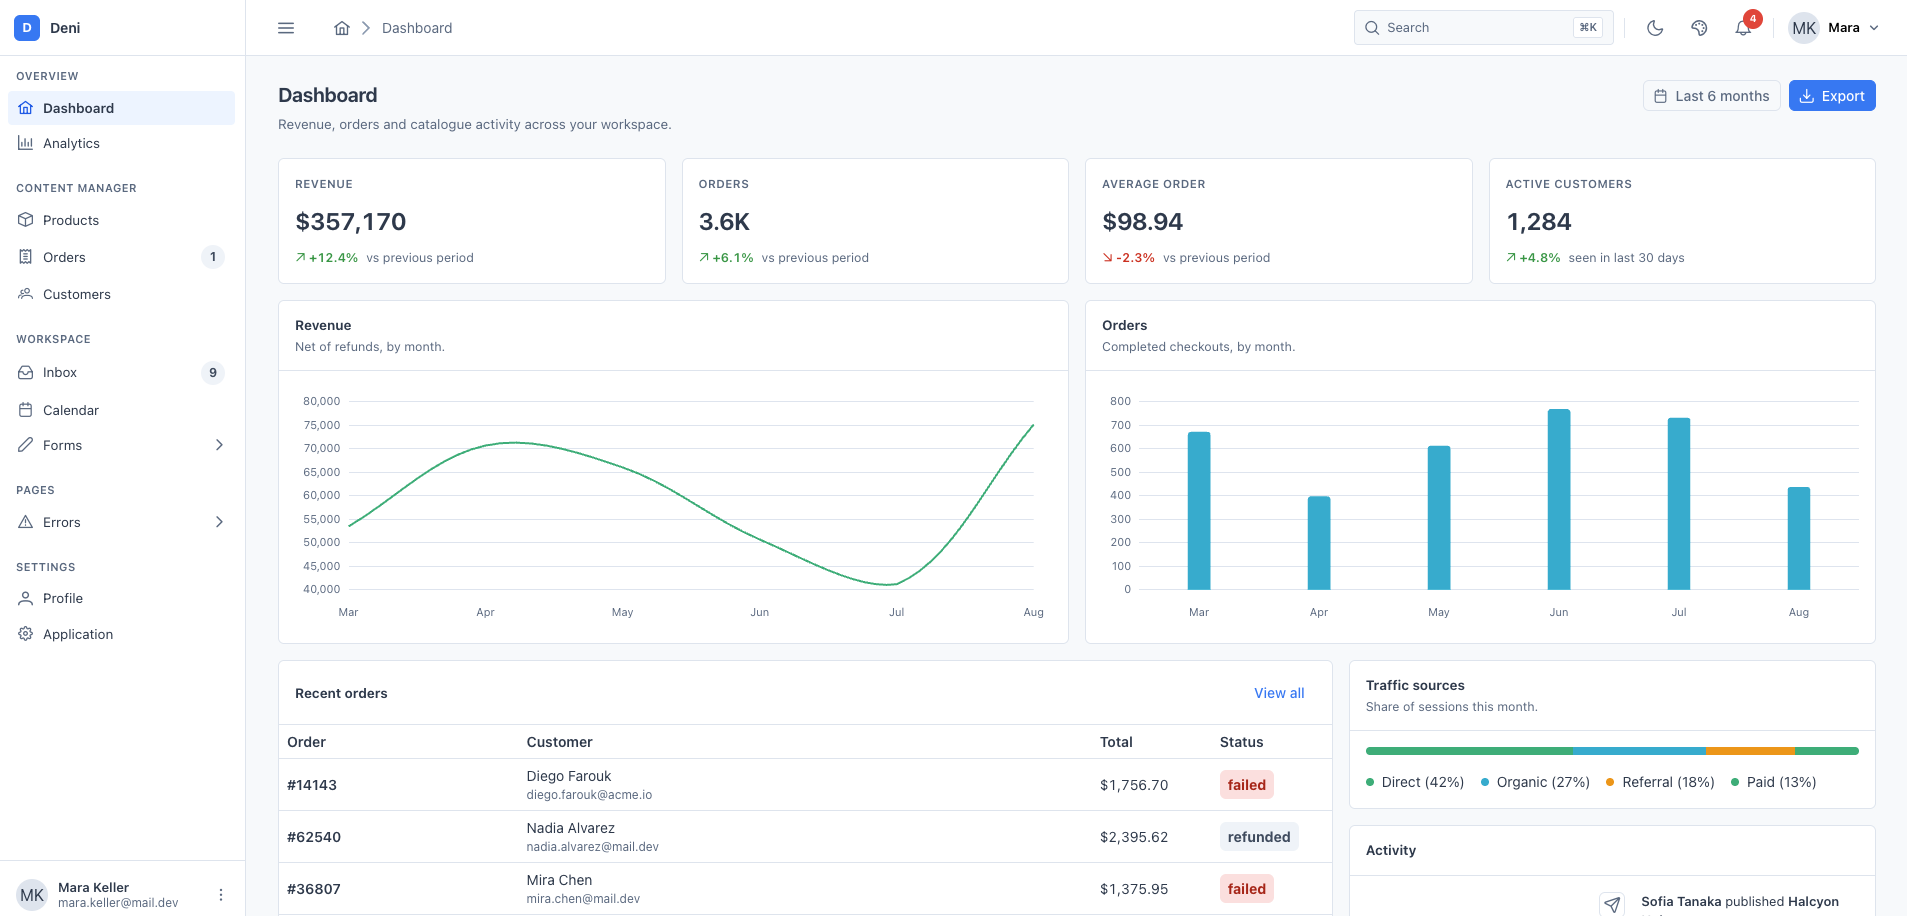Click the Activity send paper-plane icon
This screenshot has height=916, width=1907.
coord(1612,904)
